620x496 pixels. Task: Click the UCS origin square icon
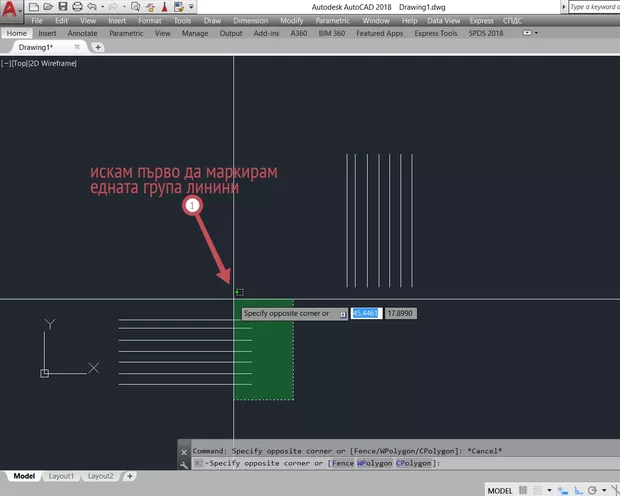pos(44,373)
